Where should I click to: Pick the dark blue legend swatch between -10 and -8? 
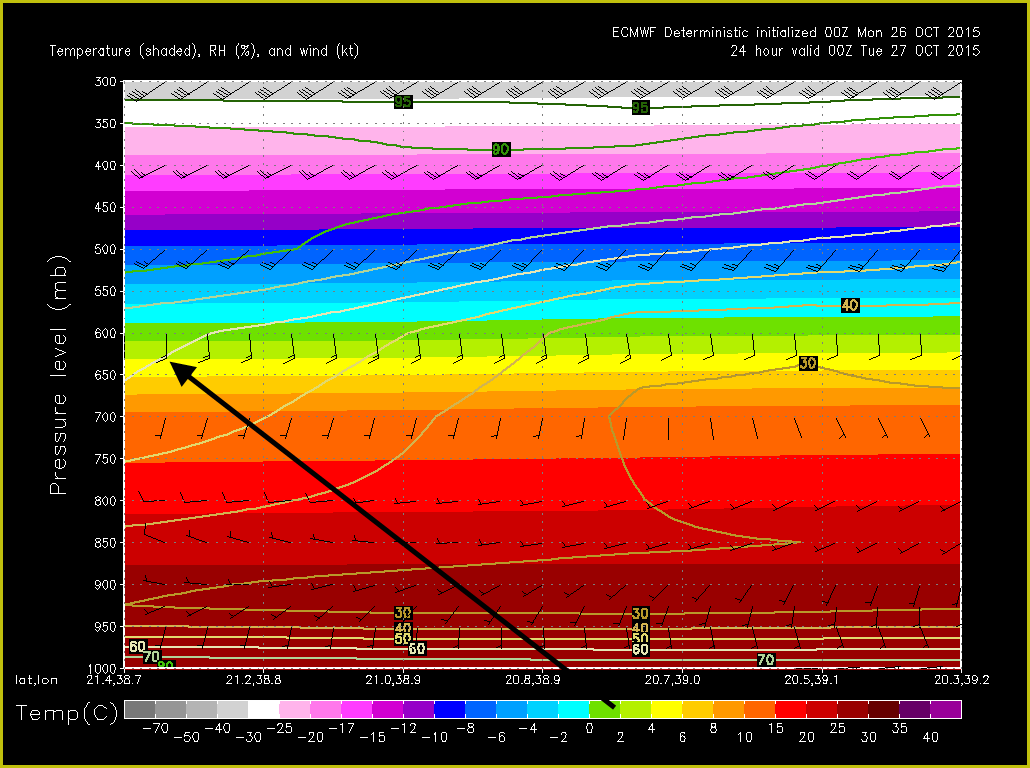click(450, 709)
